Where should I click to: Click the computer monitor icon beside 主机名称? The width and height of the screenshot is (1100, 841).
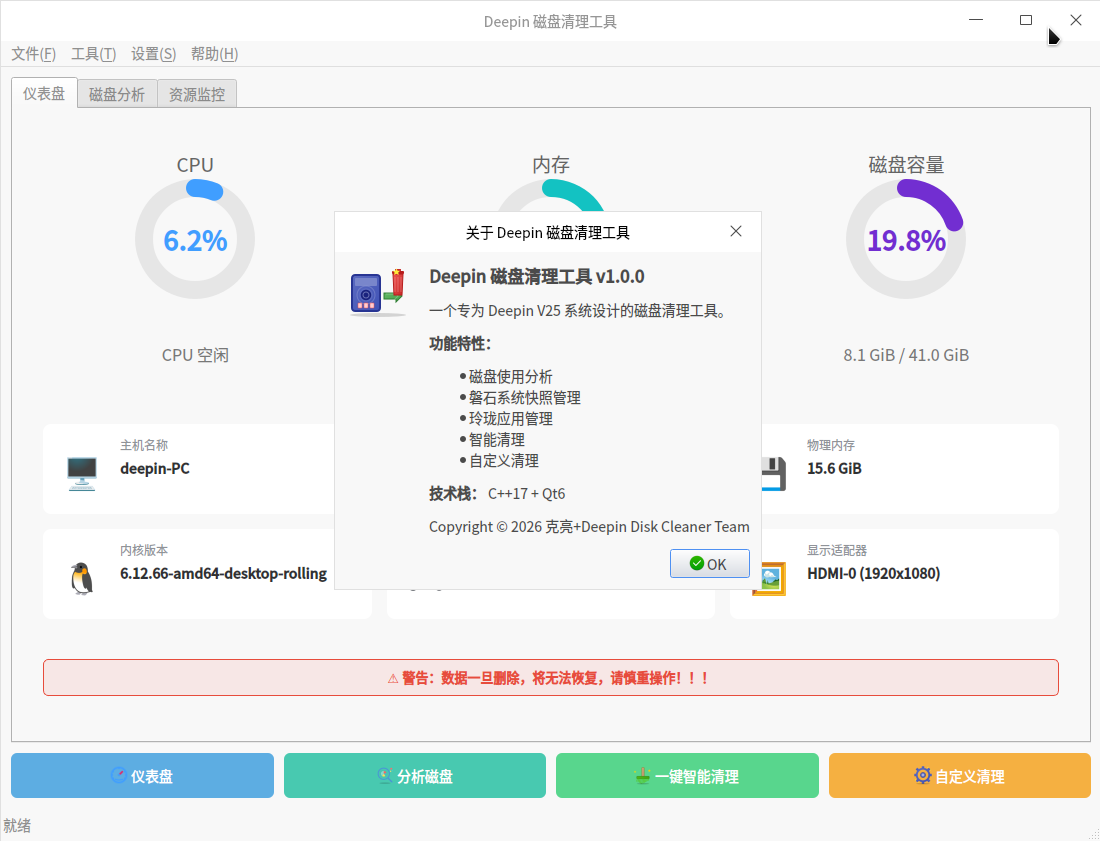coord(82,473)
